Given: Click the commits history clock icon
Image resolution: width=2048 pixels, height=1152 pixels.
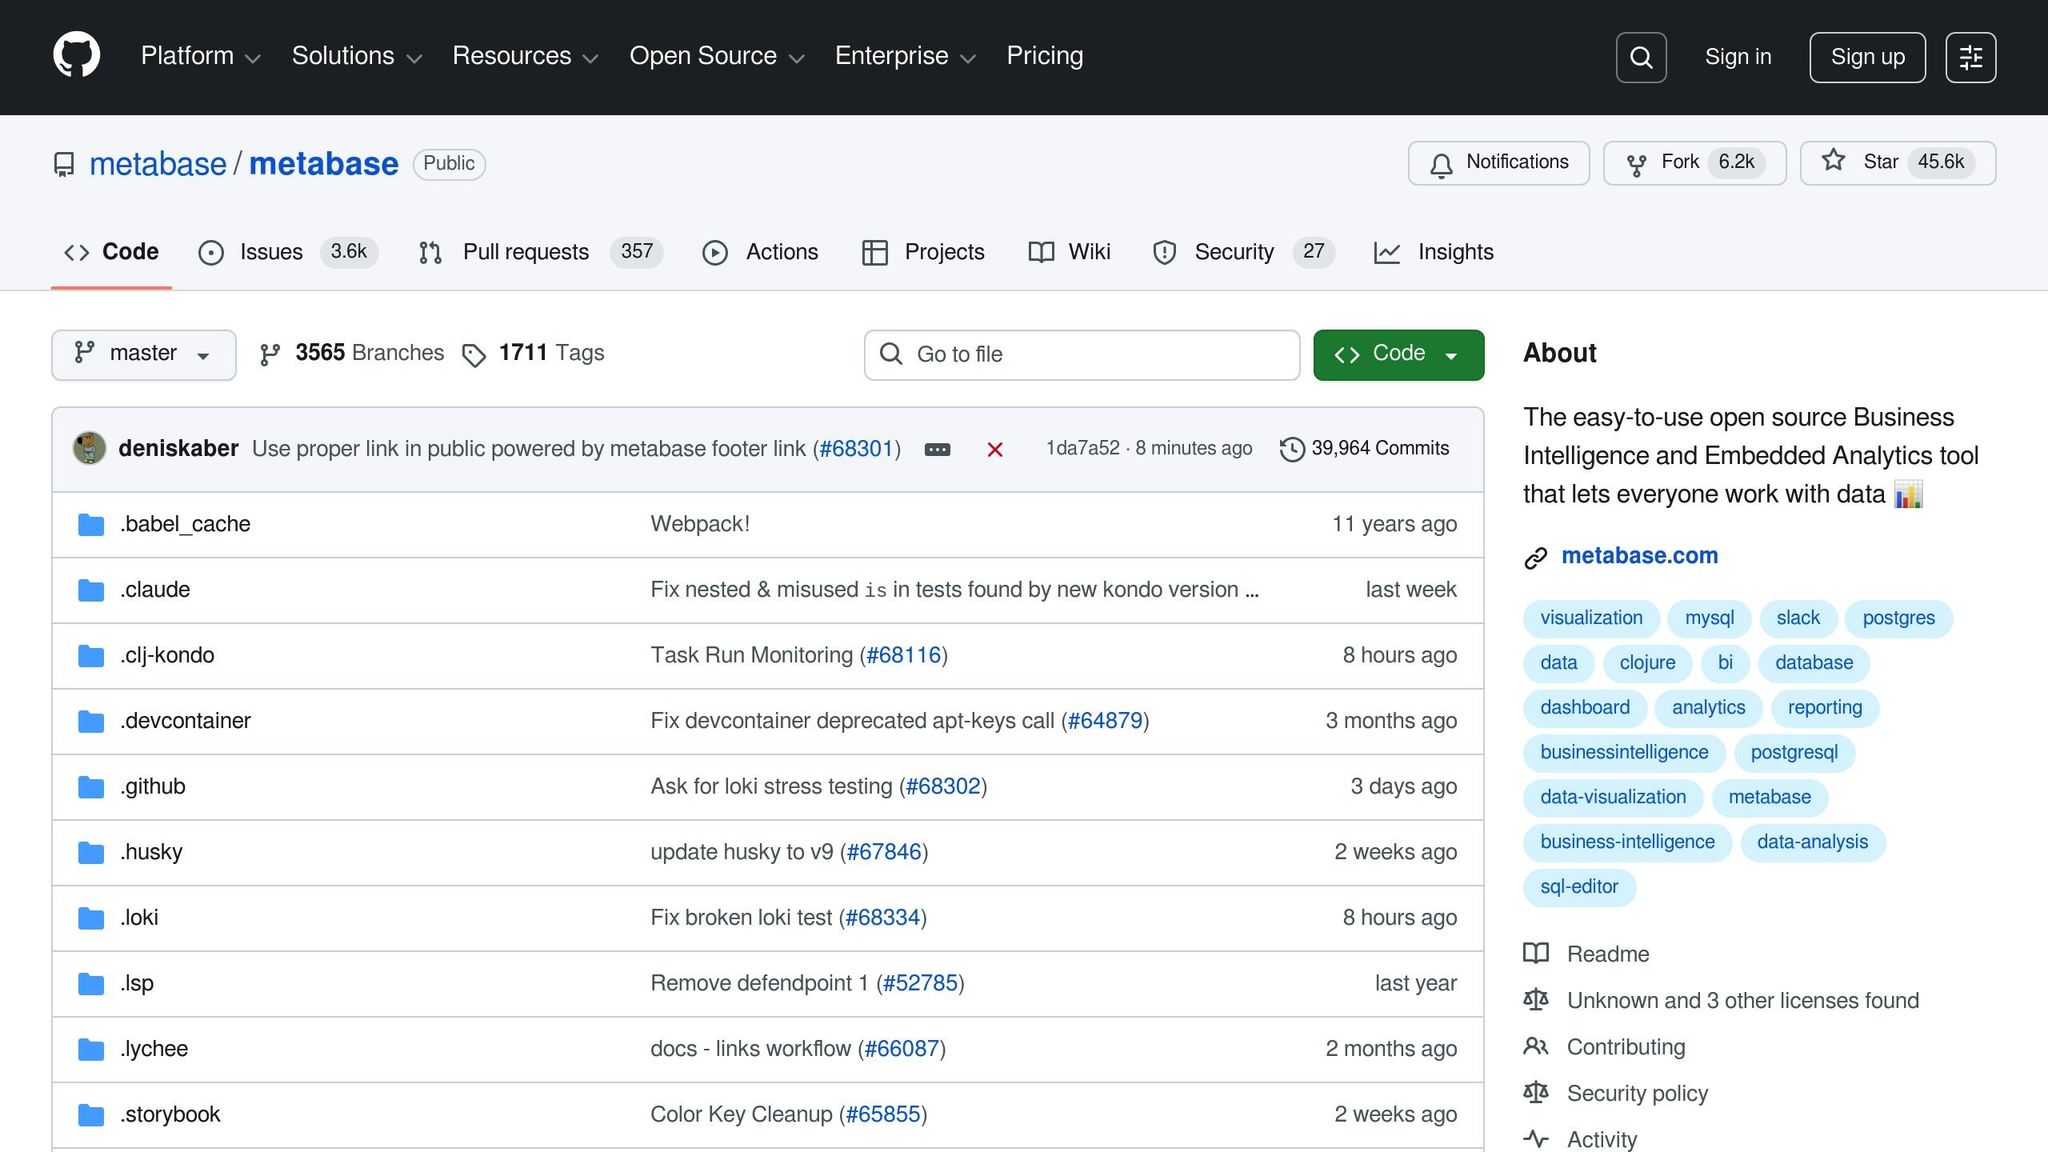Looking at the screenshot, I should pyautogui.click(x=1291, y=449).
